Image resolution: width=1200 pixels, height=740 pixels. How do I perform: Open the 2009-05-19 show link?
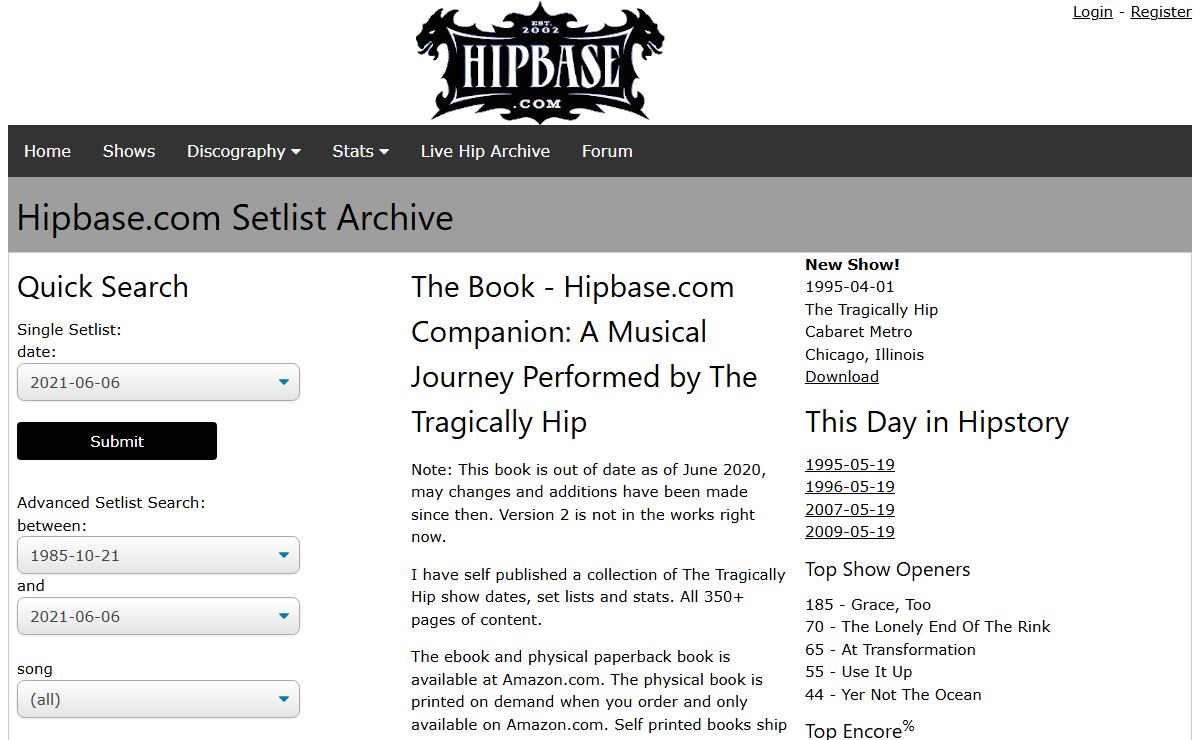[x=850, y=532]
